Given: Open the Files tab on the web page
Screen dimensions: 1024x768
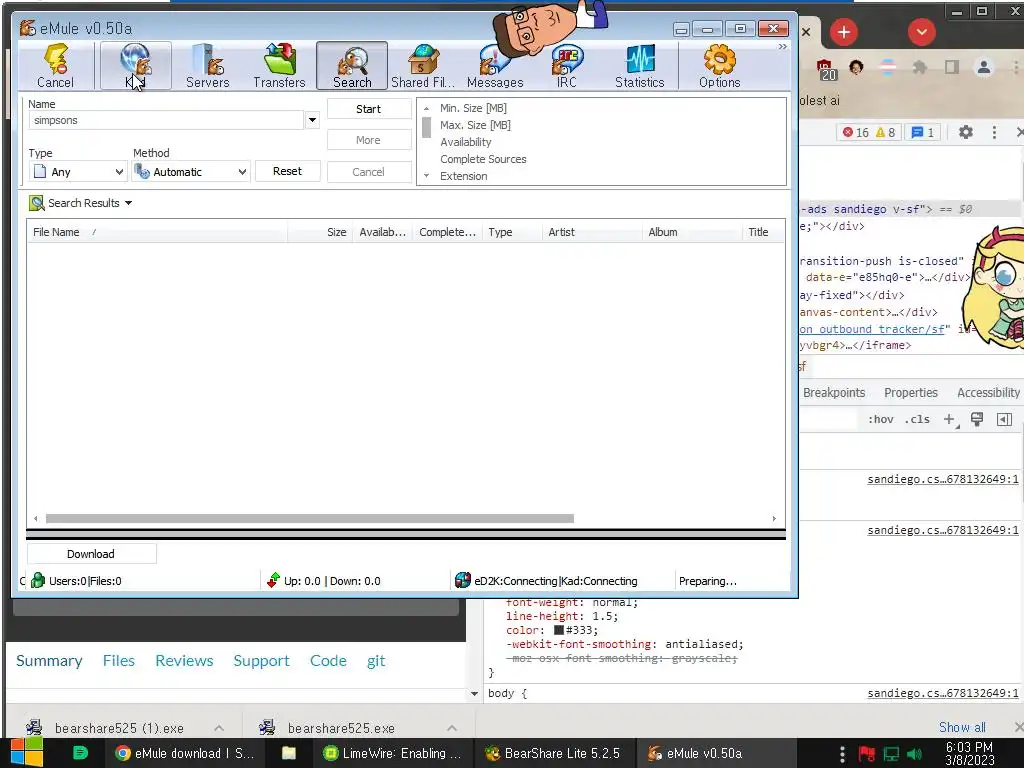Looking at the screenshot, I should tap(119, 661).
